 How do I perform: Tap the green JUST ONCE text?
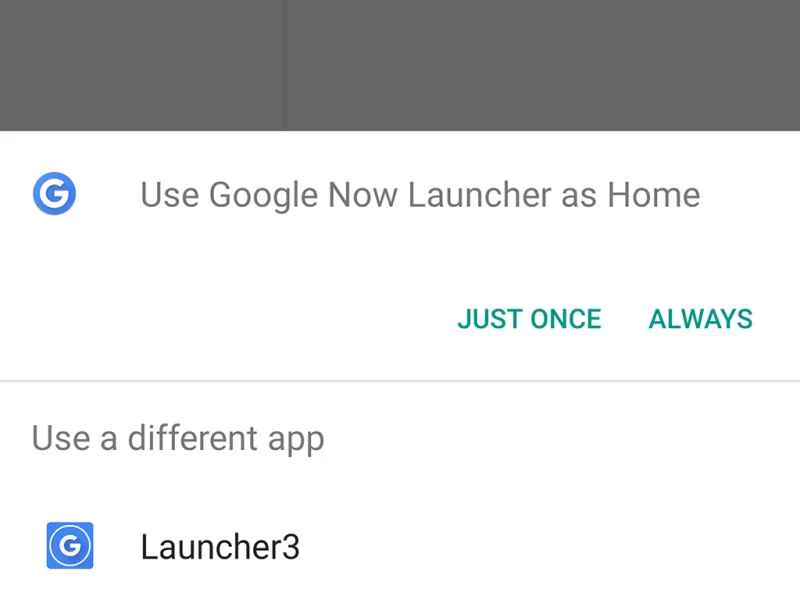click(x=530, y=319)
